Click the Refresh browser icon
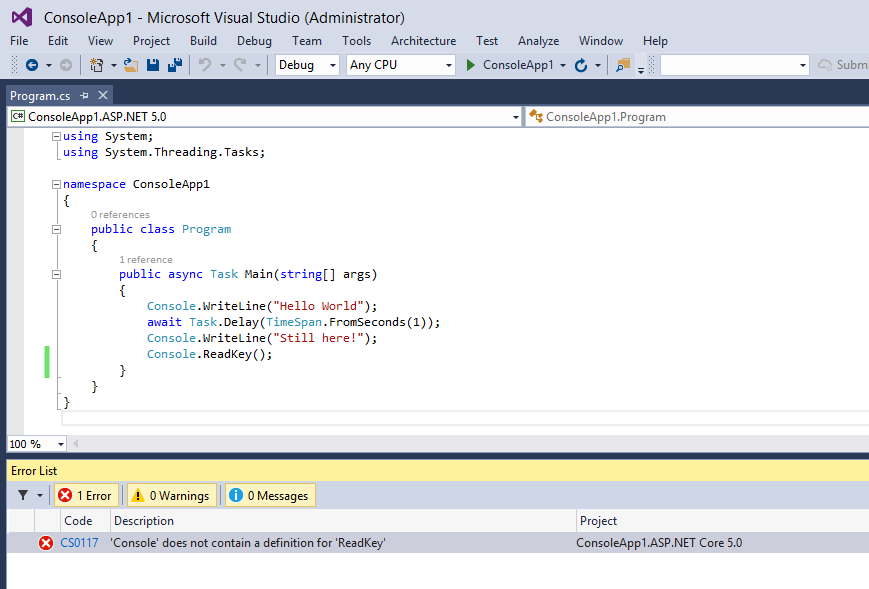The height and width of the screenshot is (589, 869). pyautogui.click(x=581, y=65)
